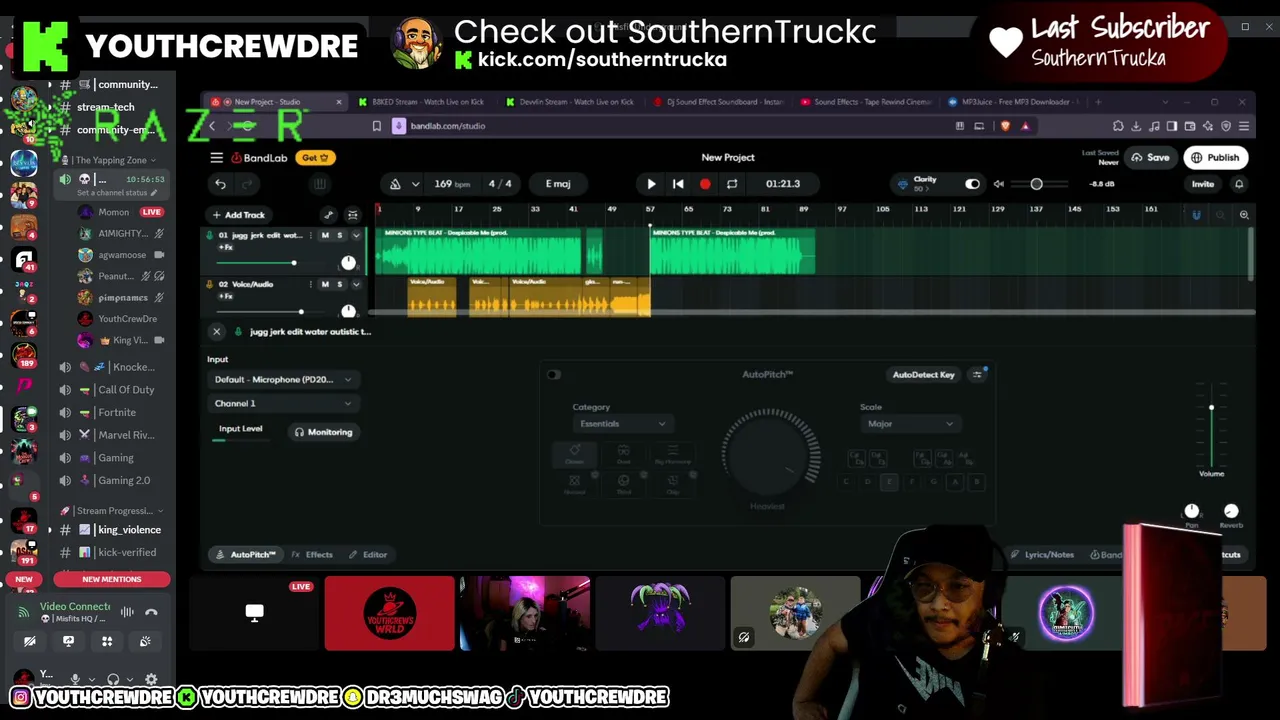This screenshot has height=720, width=1280.
Task: Click the metronome icon
Action: 395,184
